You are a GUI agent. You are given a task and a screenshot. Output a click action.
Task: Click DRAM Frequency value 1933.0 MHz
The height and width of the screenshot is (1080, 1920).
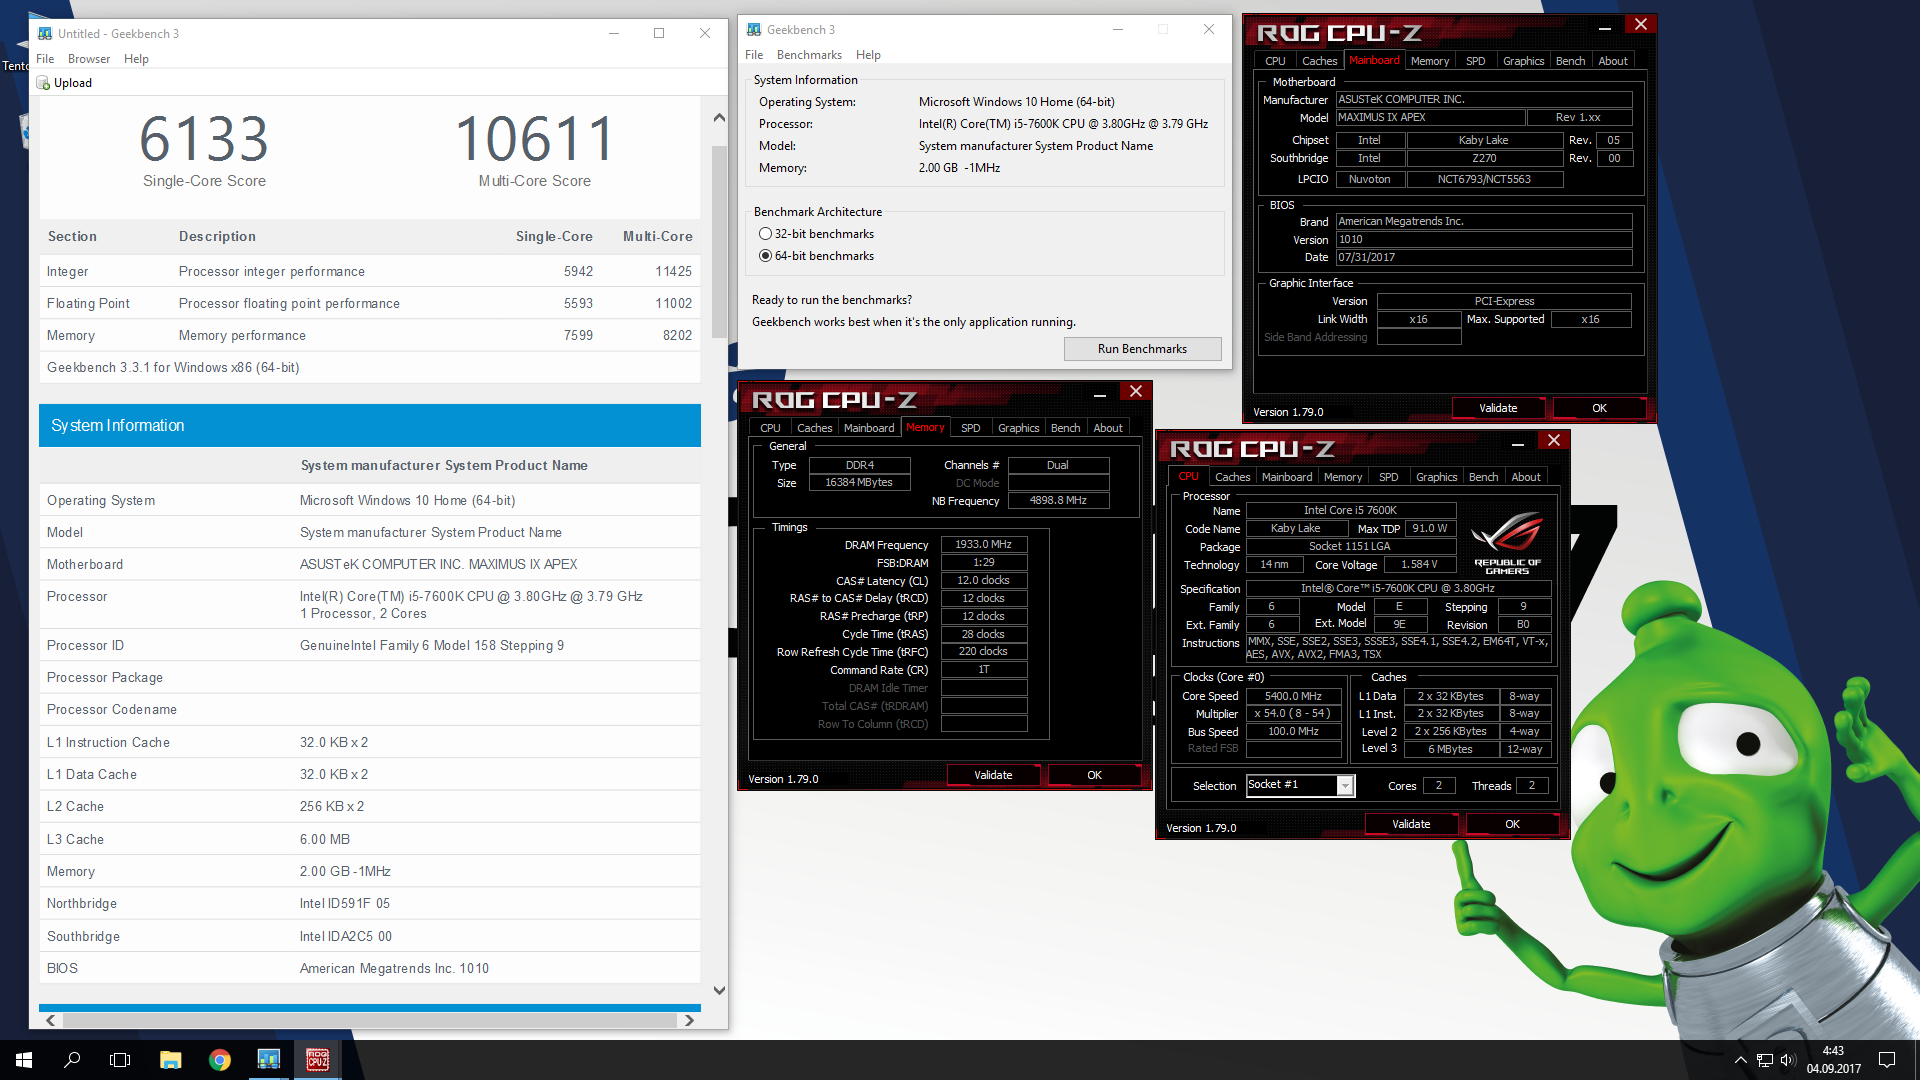983,545
